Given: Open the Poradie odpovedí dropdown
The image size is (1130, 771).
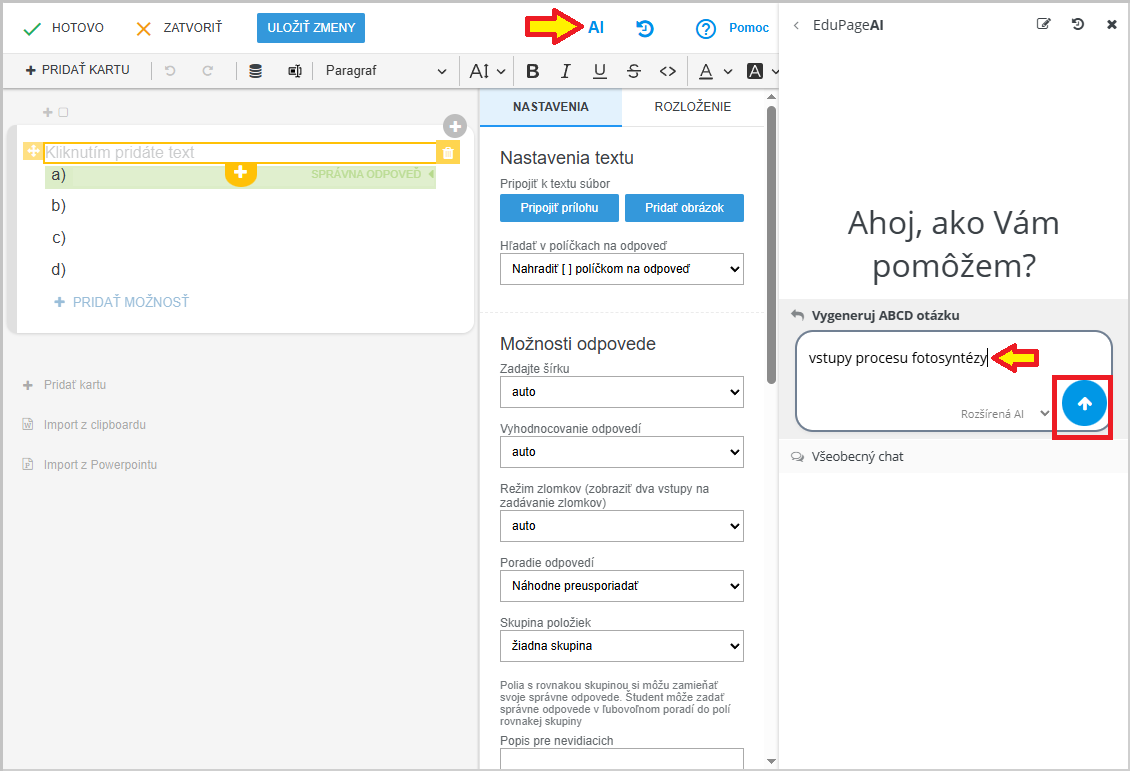Looking at the screenshot, I should click(622, 586).
